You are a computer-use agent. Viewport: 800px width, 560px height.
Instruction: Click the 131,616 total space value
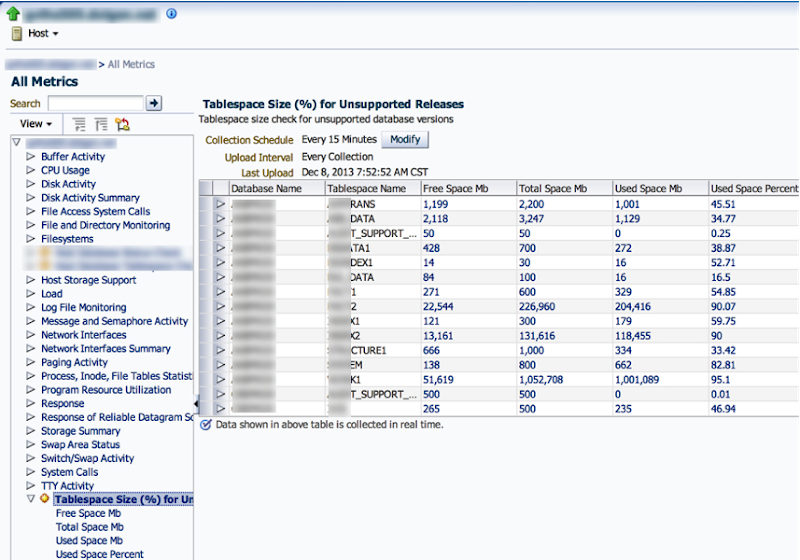(x=537, y=336)
